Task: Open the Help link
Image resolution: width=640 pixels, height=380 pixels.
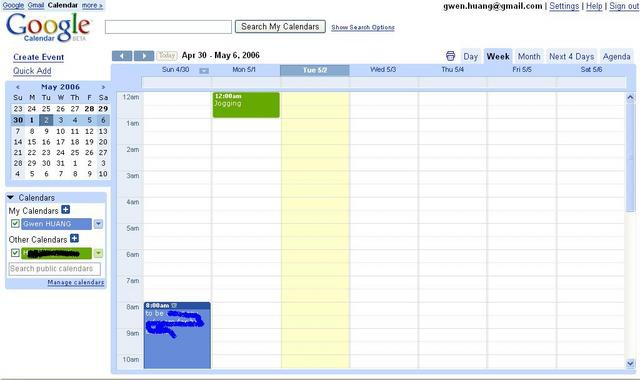Action: (x=594, y=6)
